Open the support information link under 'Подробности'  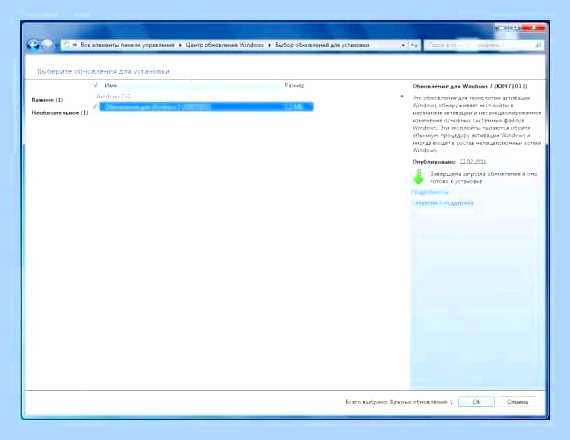pos(444,203)
